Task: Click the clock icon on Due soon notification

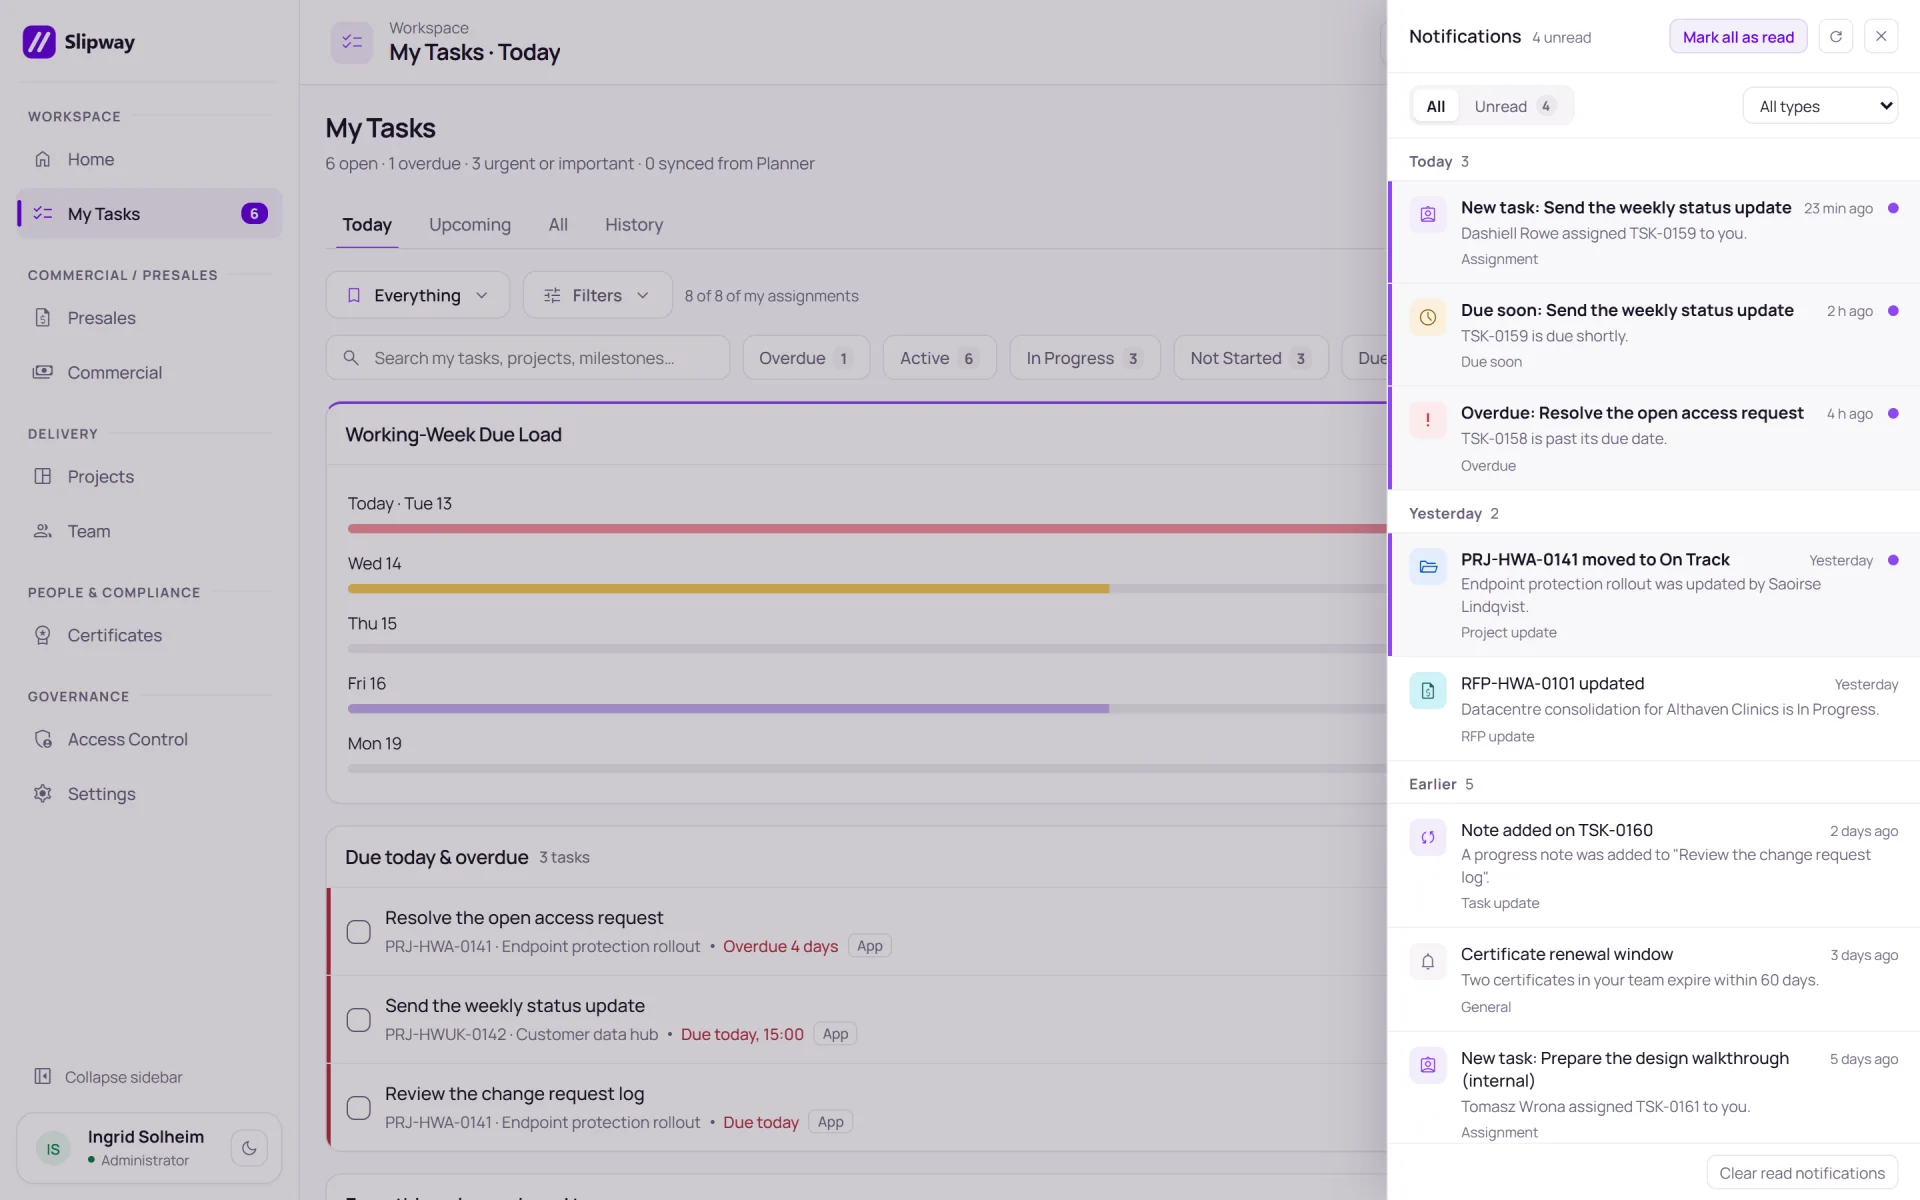Action: pos(1428,317)
